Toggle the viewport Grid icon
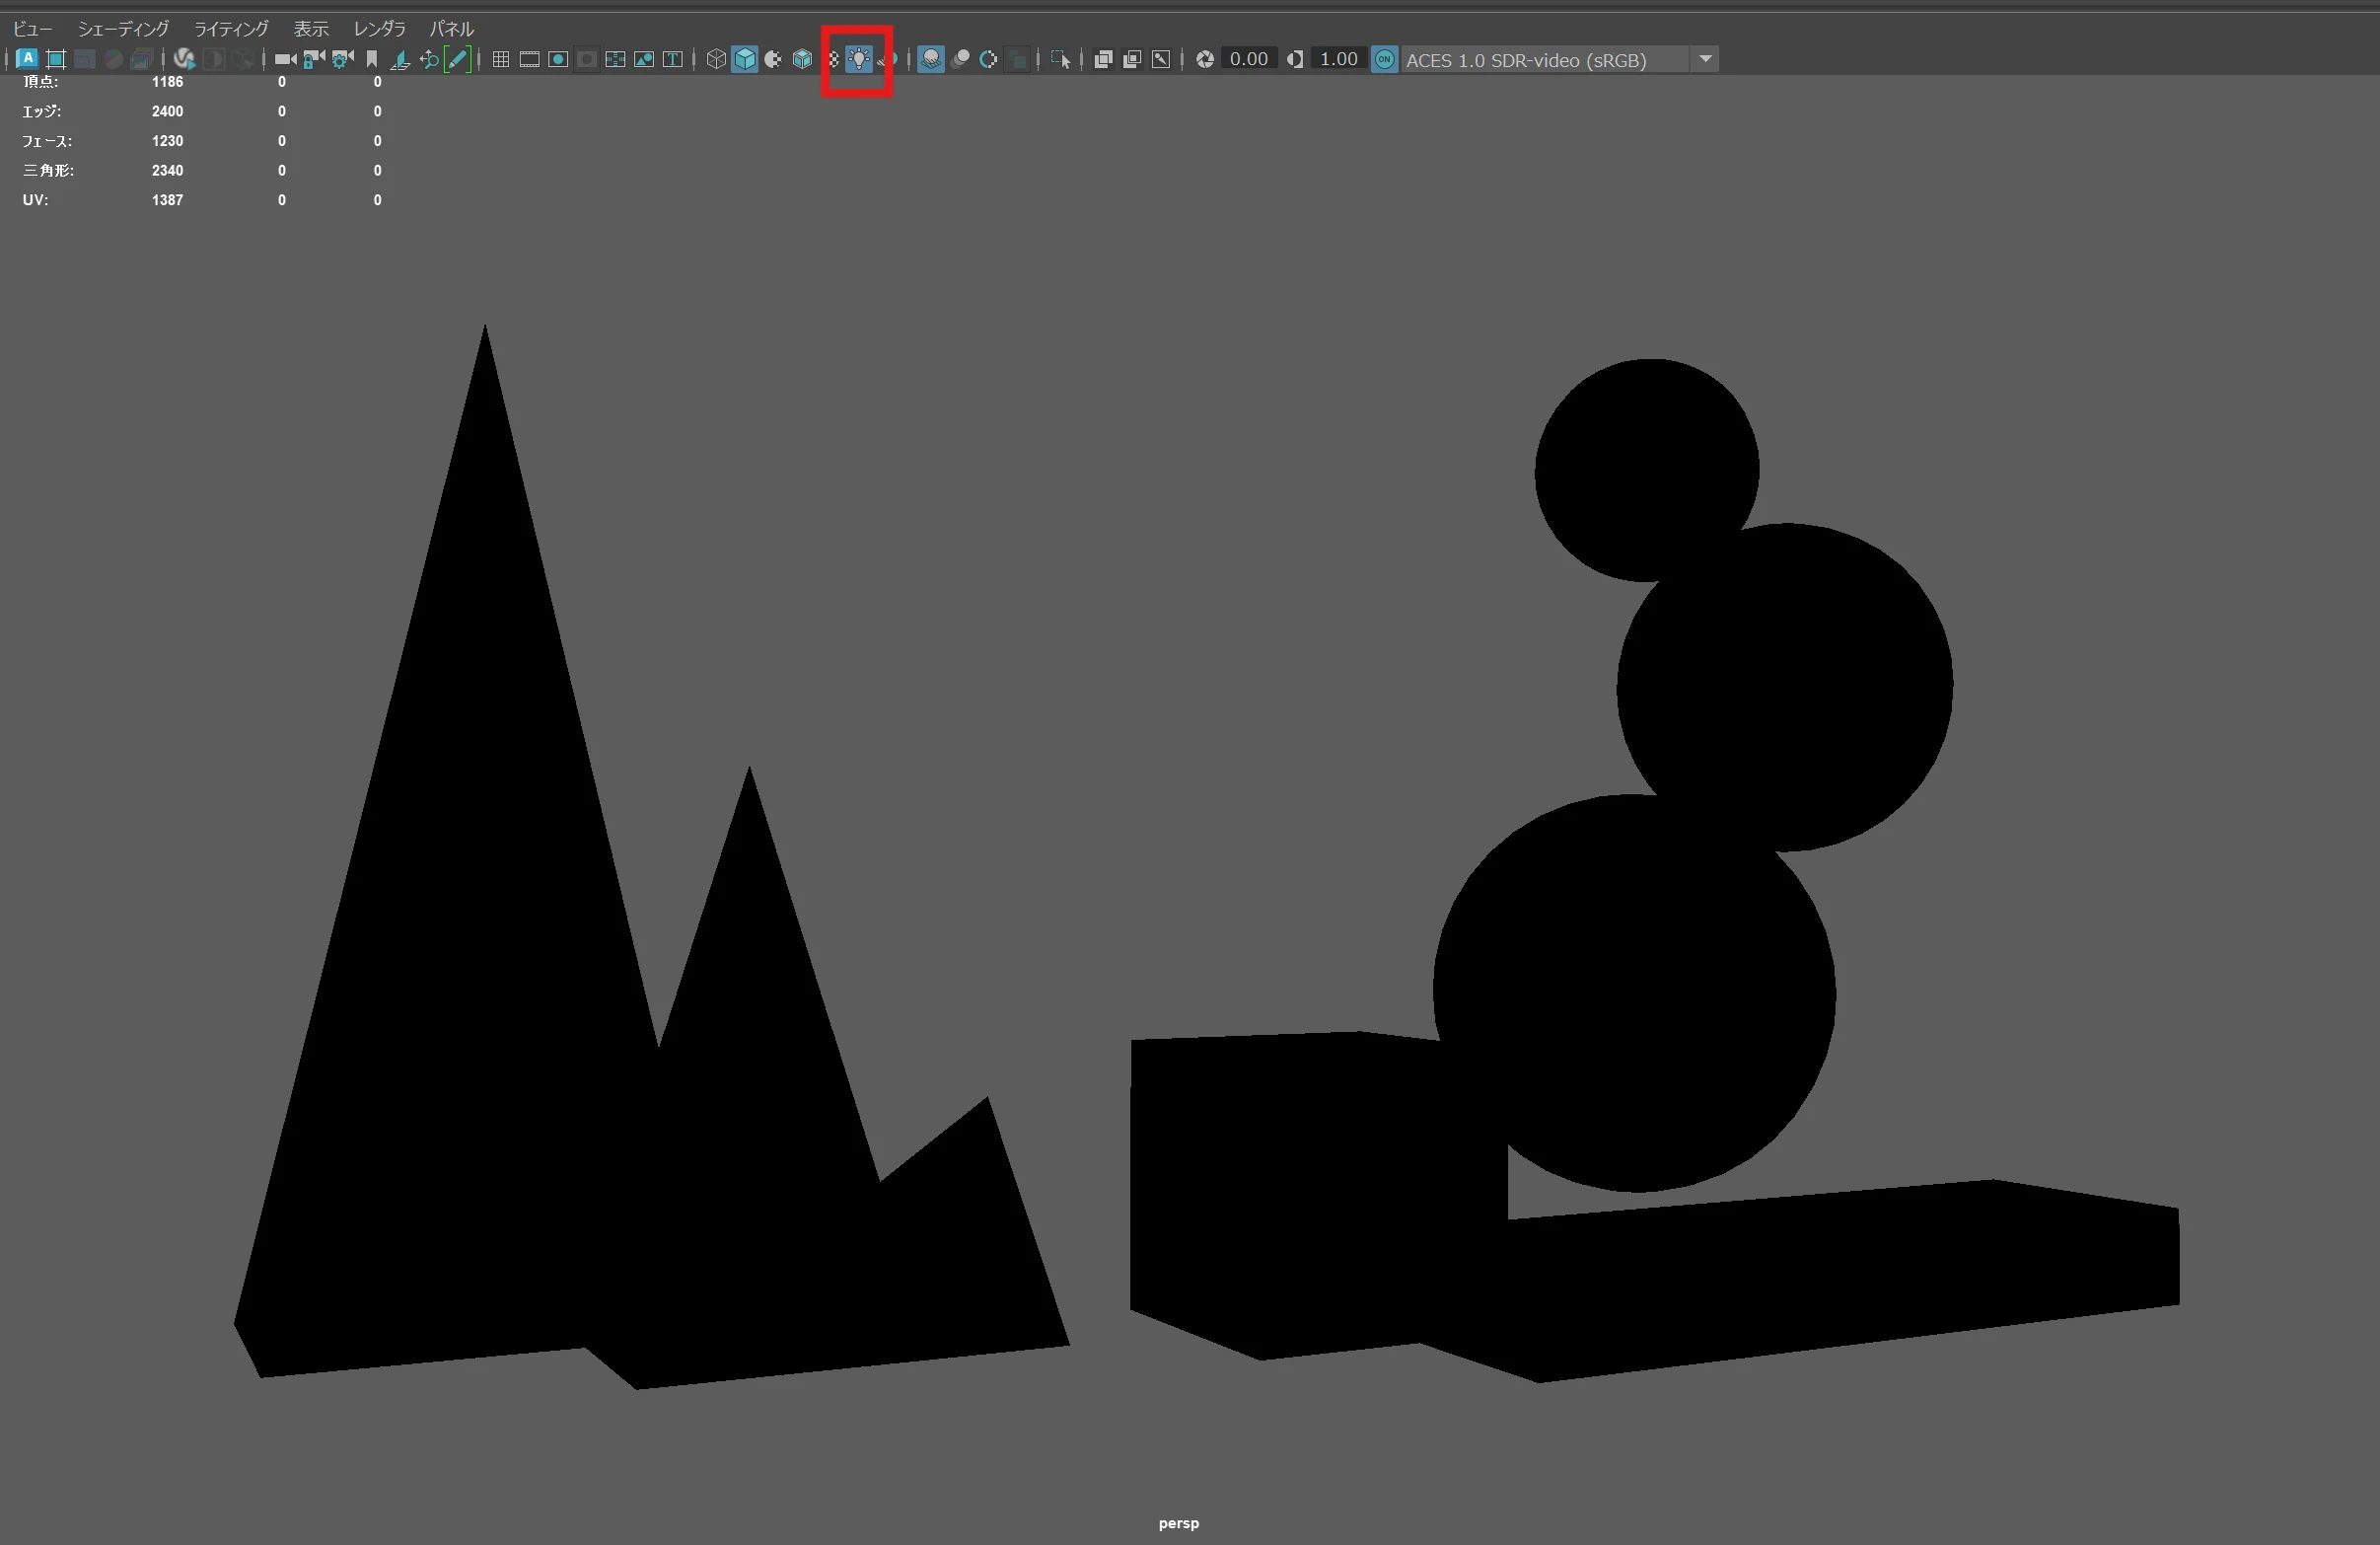Viewport: 2380px width, 1545px height. pyautogui.click(x=501, y=59)
